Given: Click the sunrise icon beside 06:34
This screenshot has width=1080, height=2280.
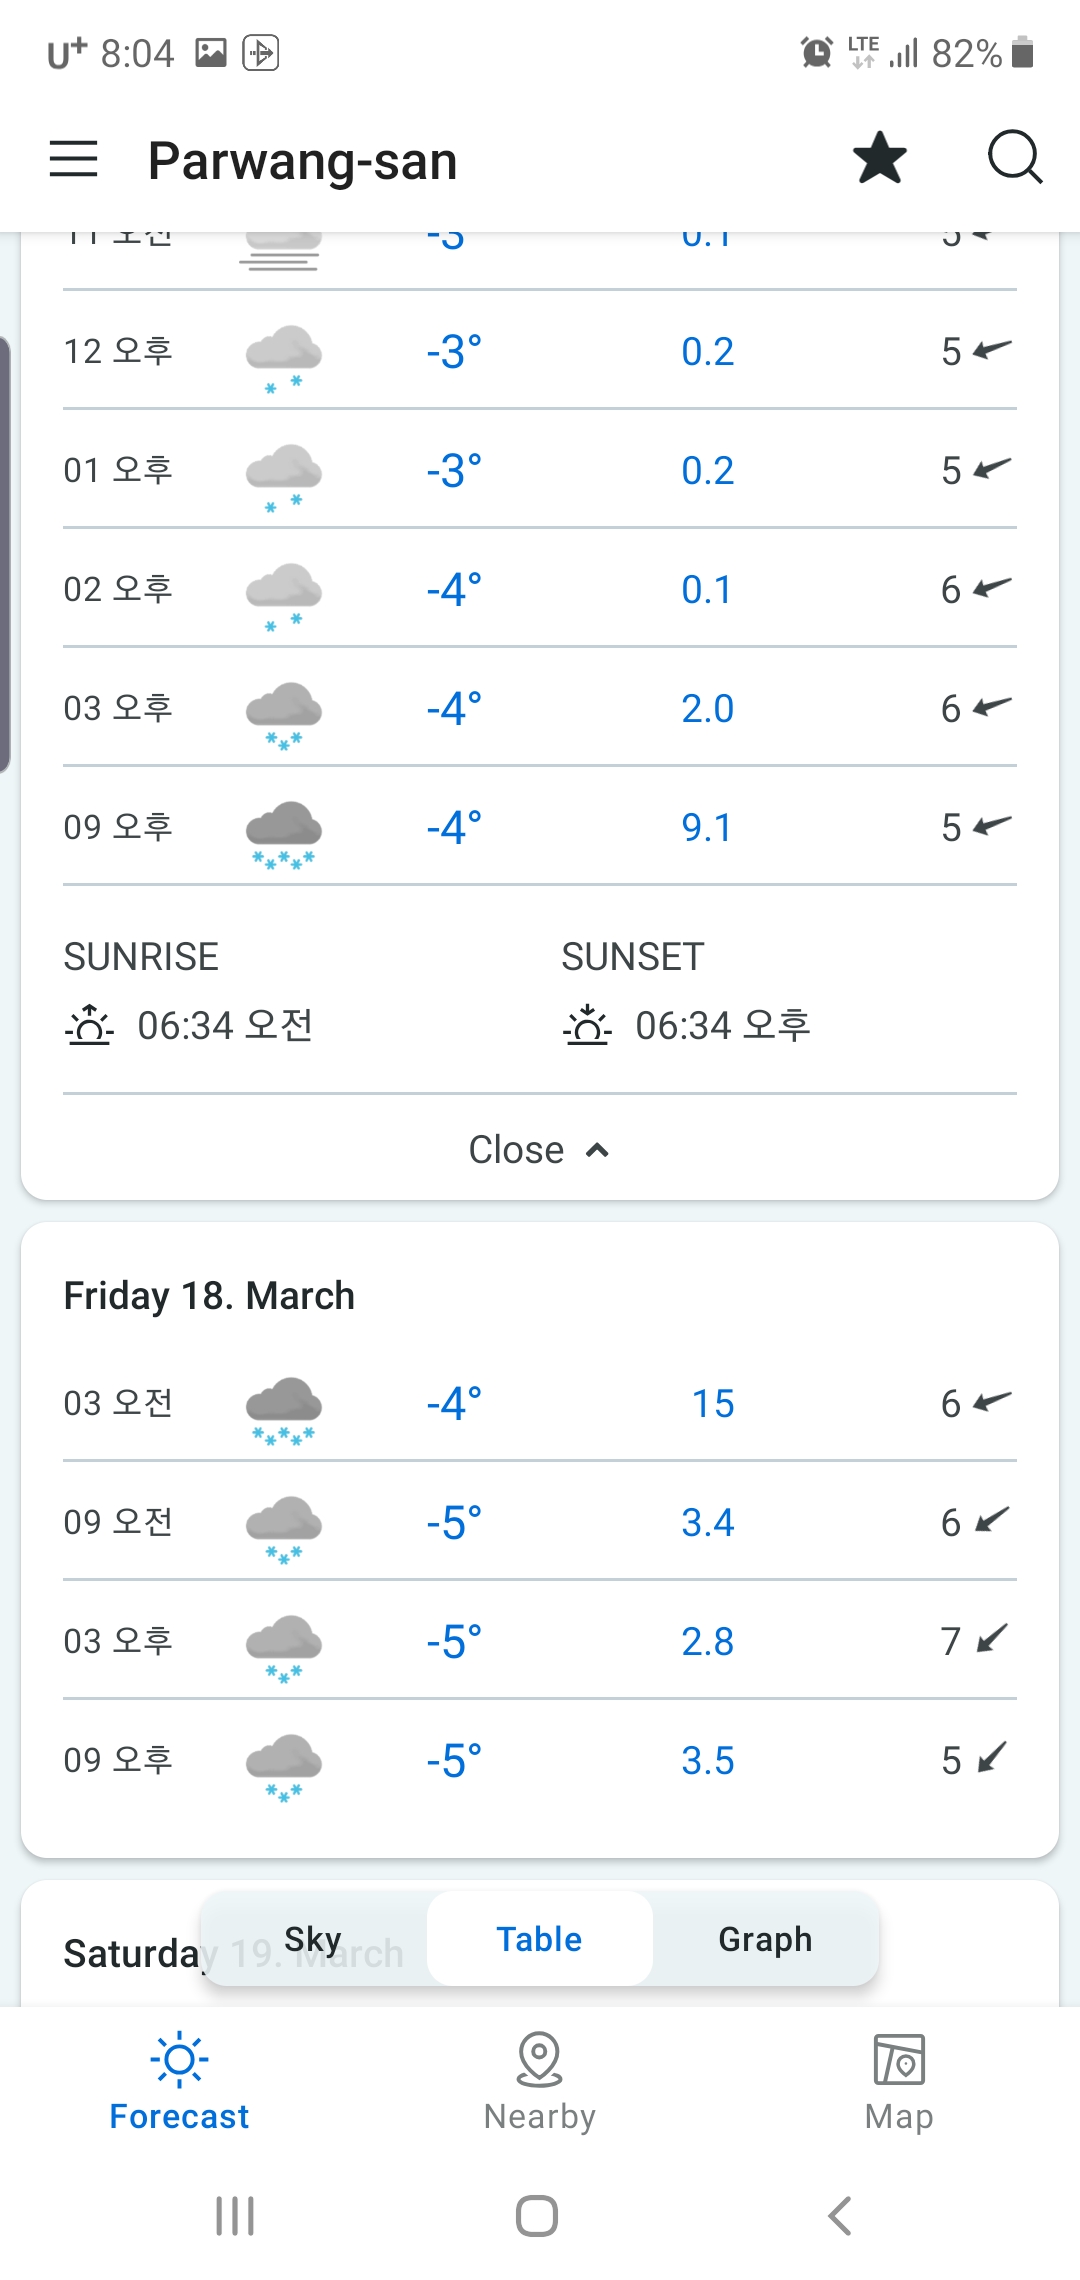Looking at the screenshot, I should pos(89,1025).
